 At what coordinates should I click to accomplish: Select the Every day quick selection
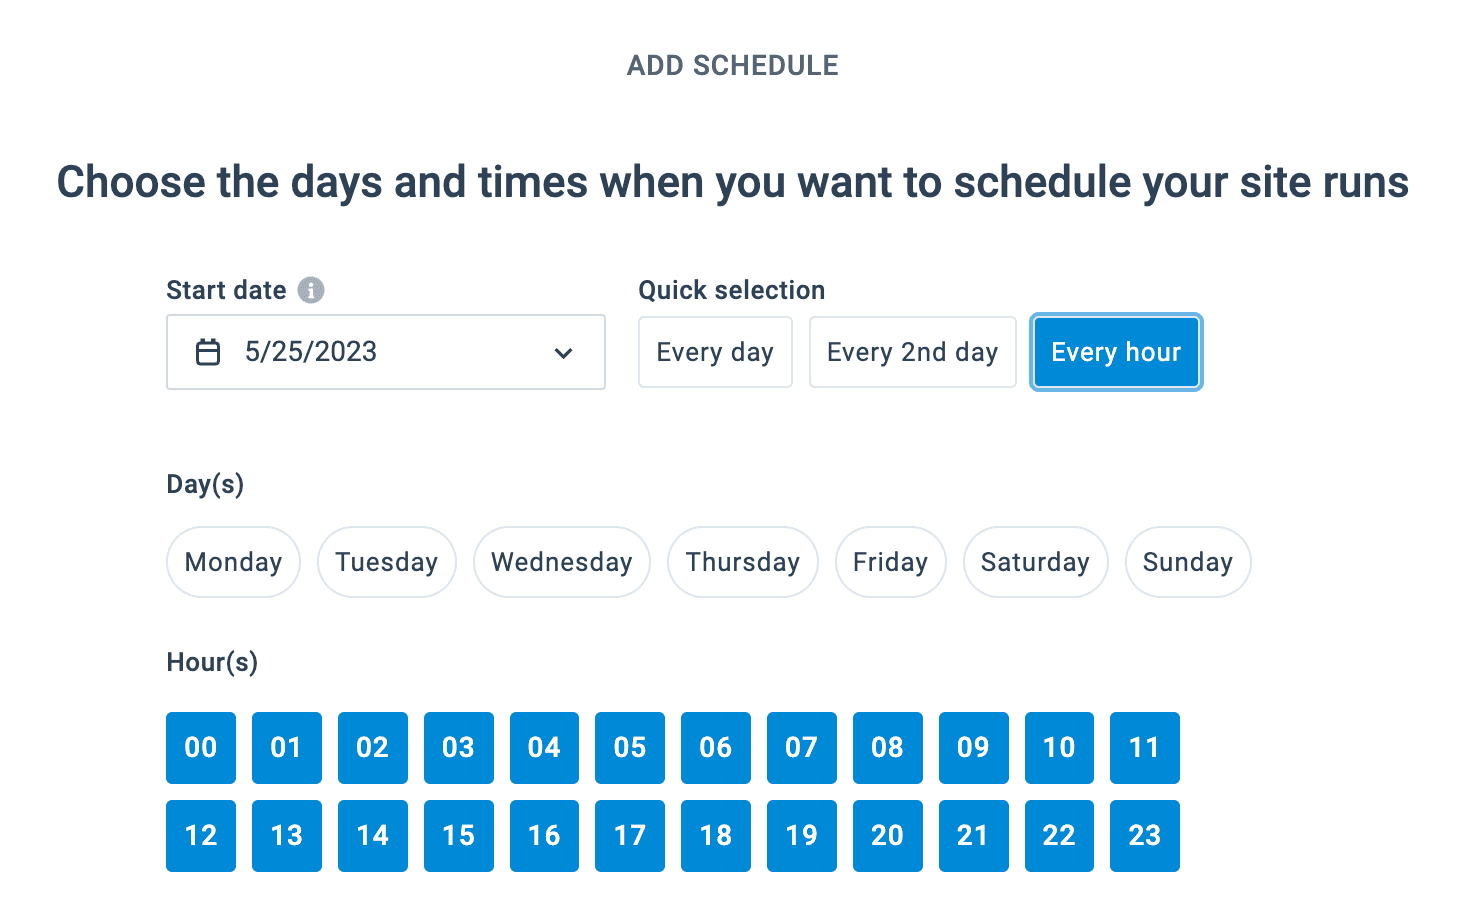(715, 352)
